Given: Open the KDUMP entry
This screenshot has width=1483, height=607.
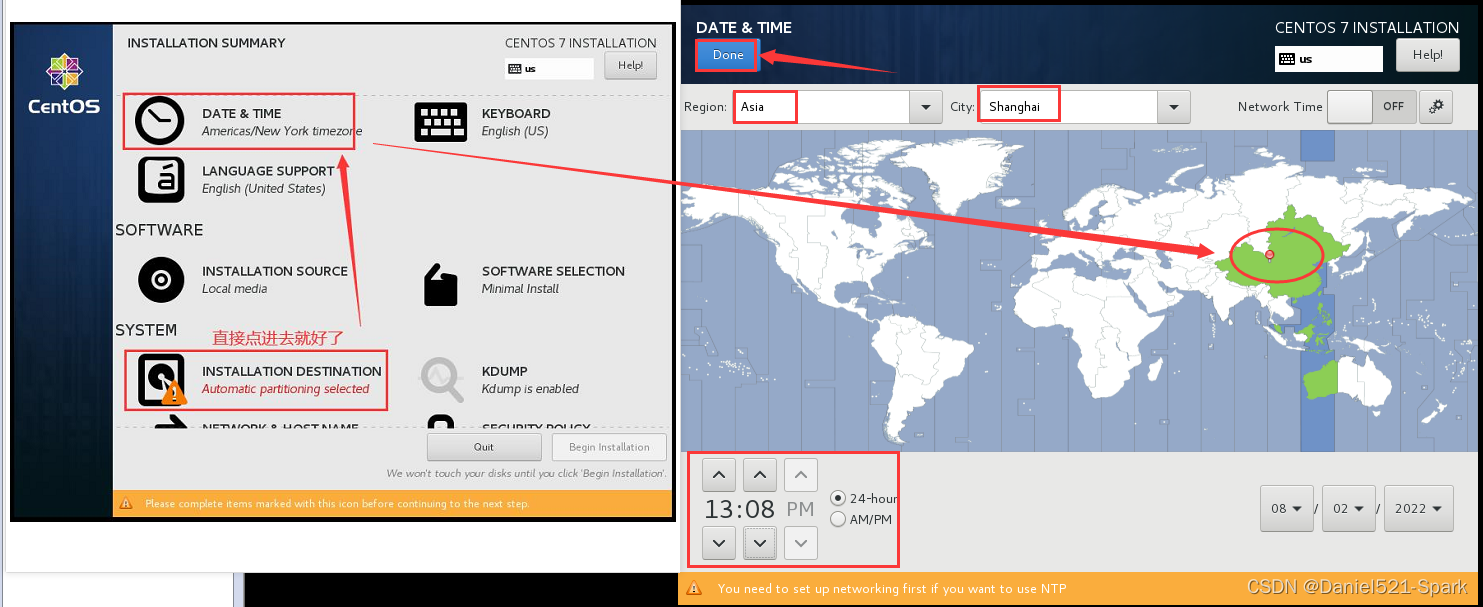Looking at the screenshot, I should tap(500, 380).
